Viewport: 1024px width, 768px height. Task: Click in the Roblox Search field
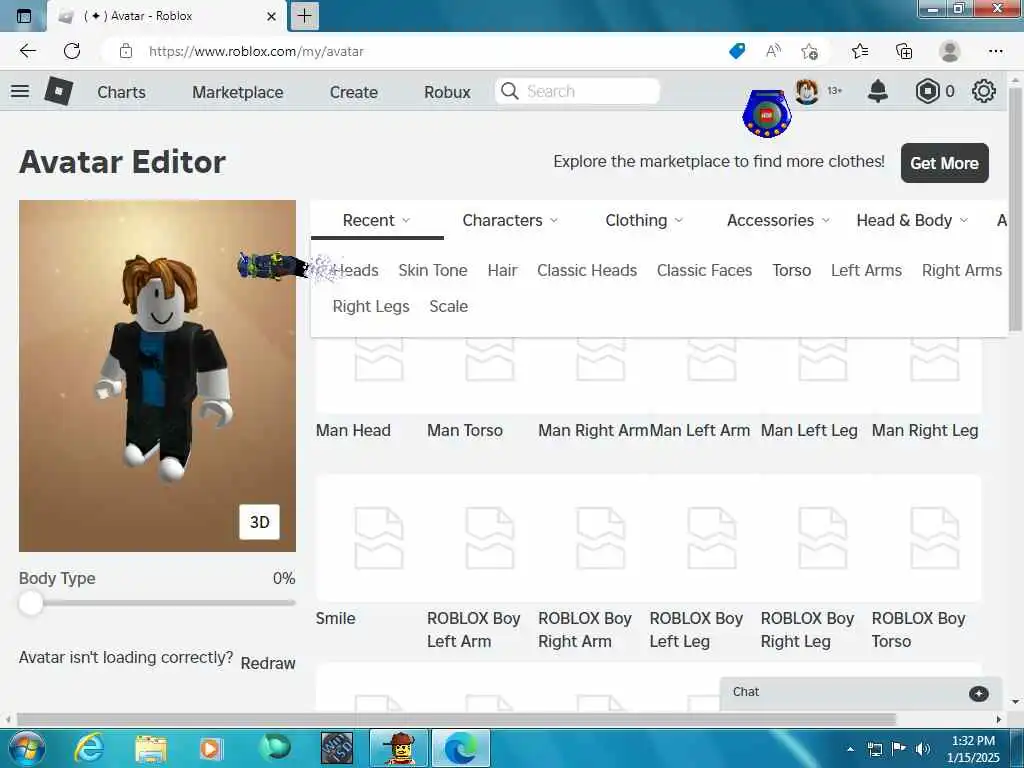pos(577,91)
